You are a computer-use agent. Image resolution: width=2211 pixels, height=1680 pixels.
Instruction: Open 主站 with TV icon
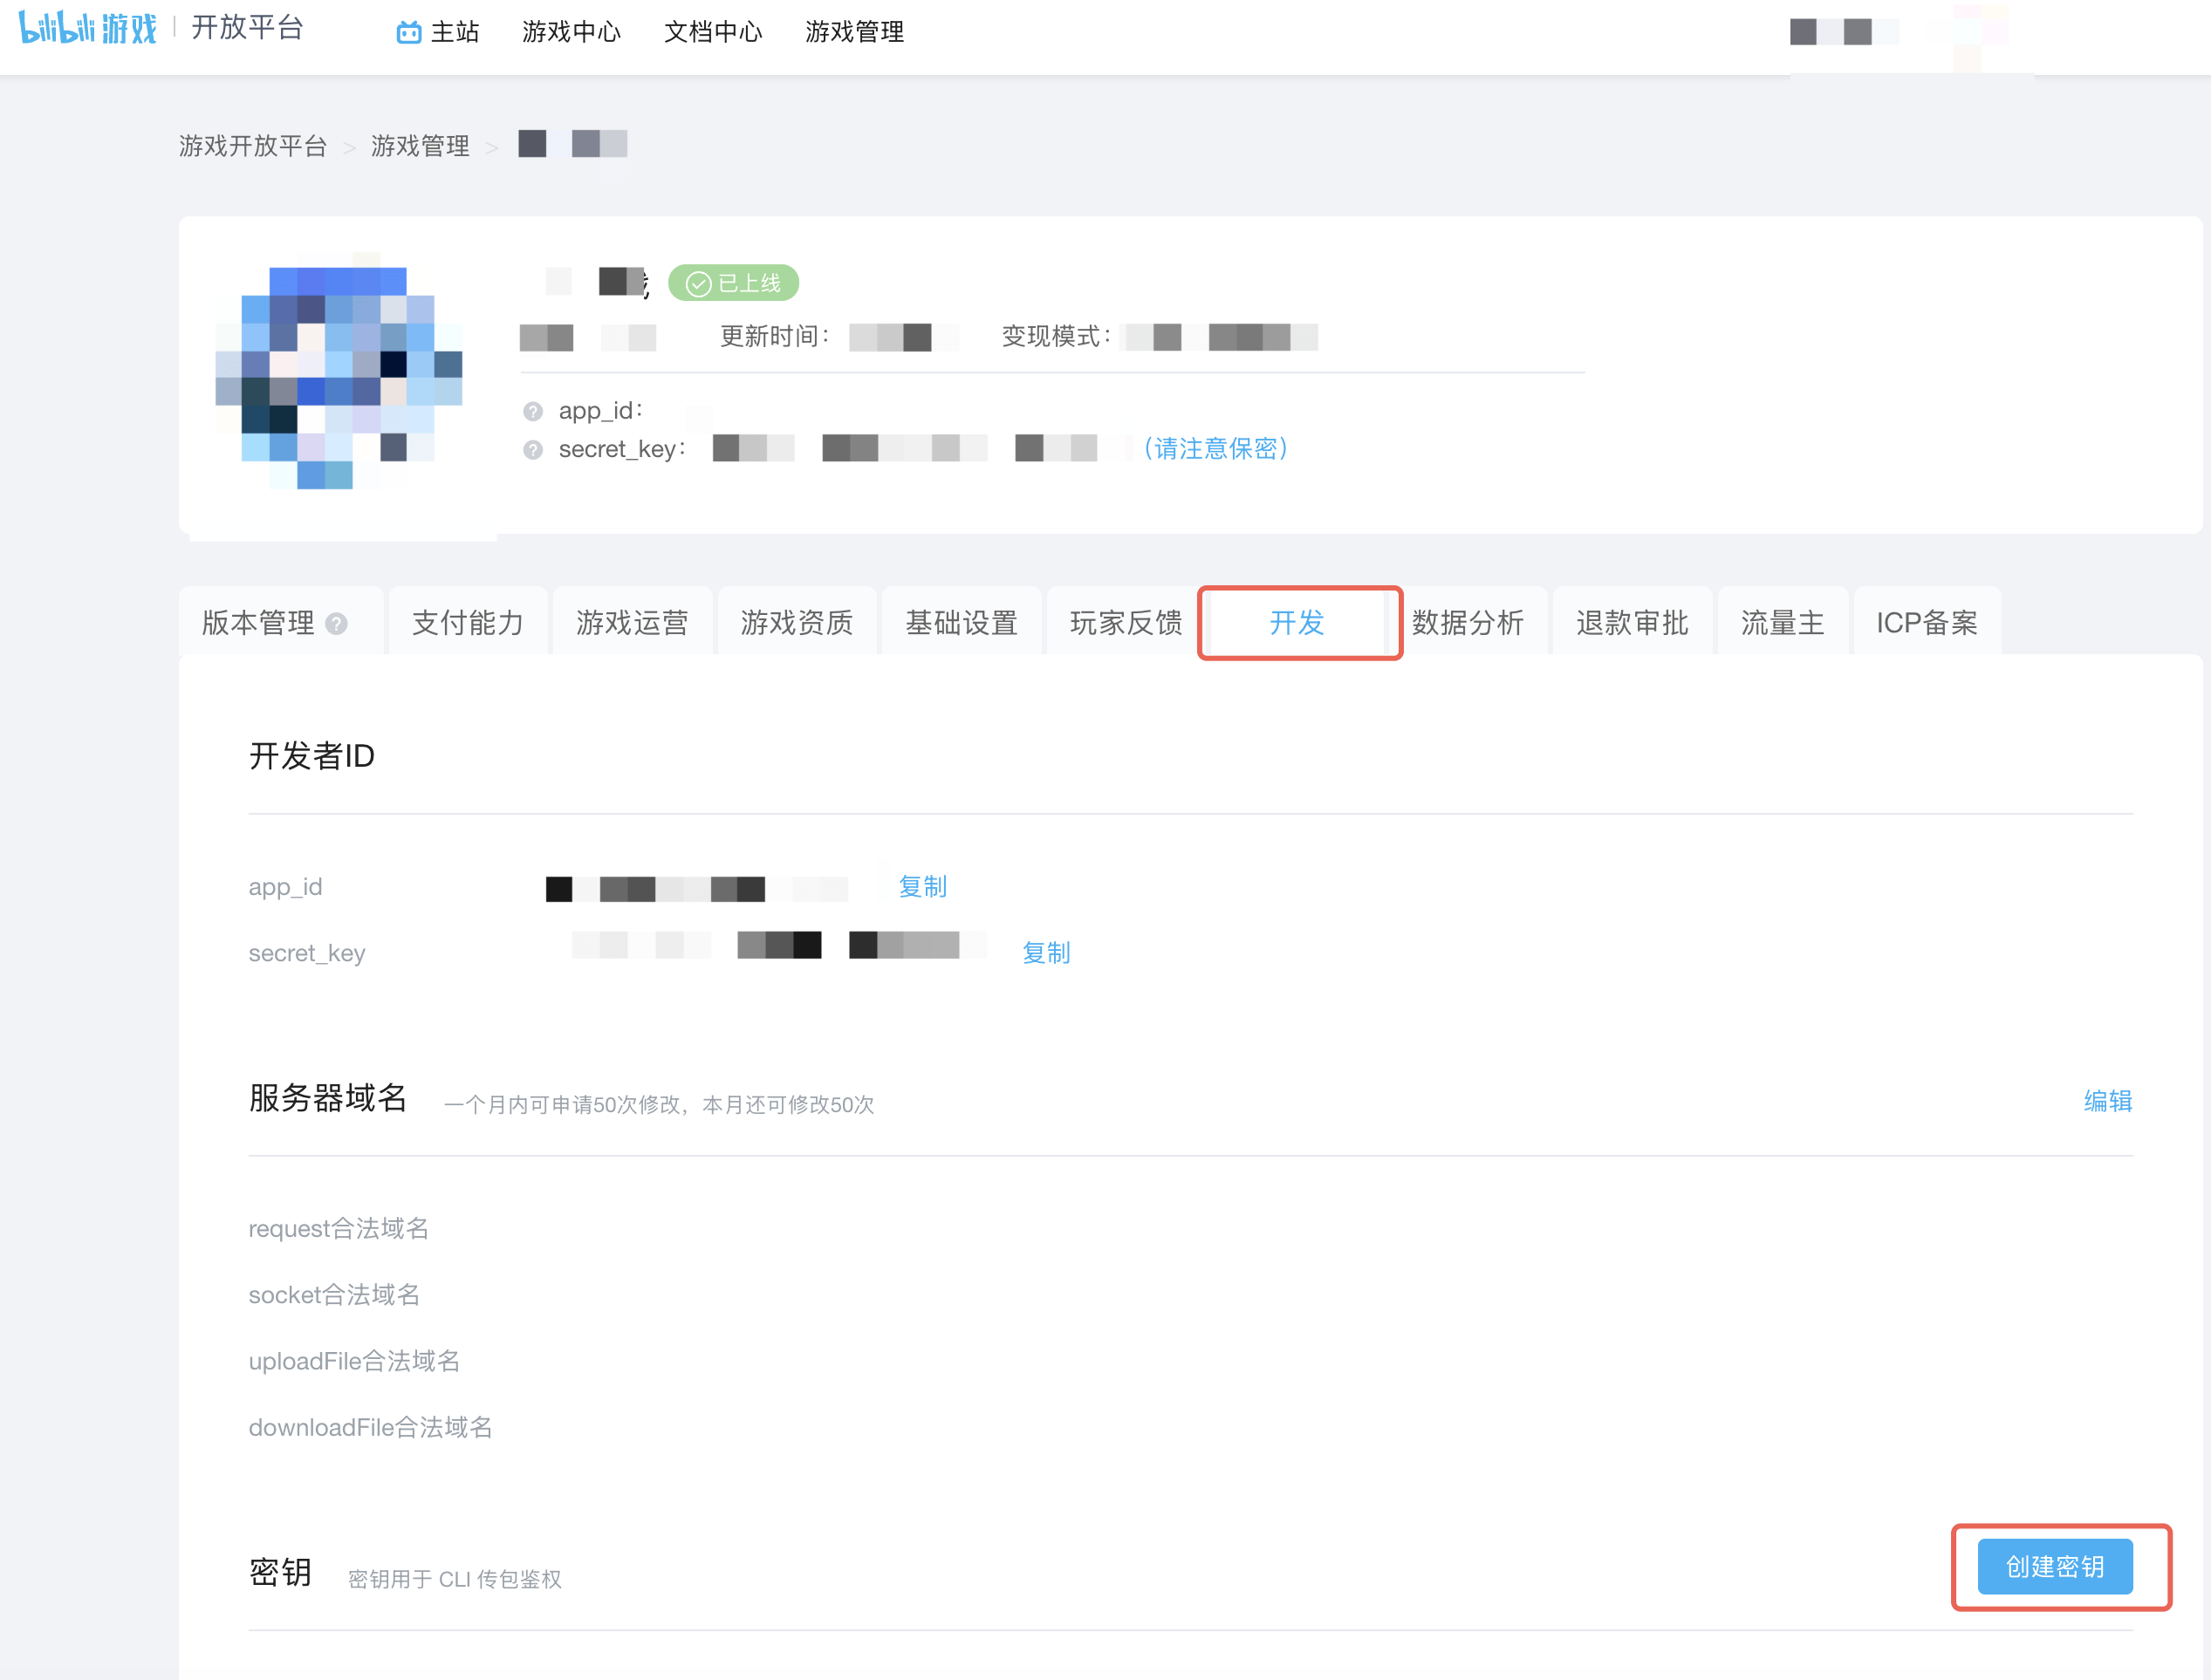pos(438,32)
